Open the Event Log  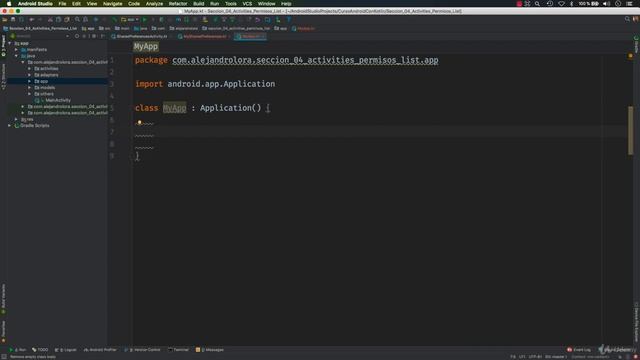click(579, 350)
